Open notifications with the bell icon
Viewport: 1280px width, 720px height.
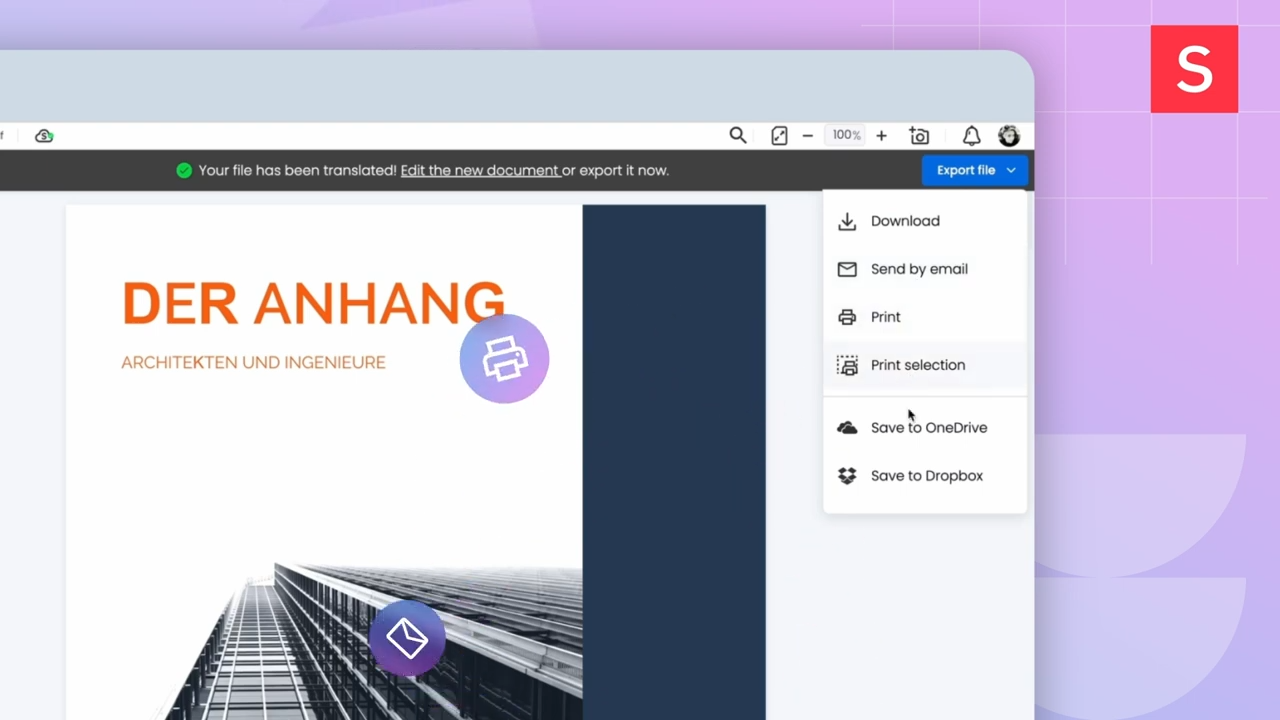pyautogui.click(x=971, y=136)
